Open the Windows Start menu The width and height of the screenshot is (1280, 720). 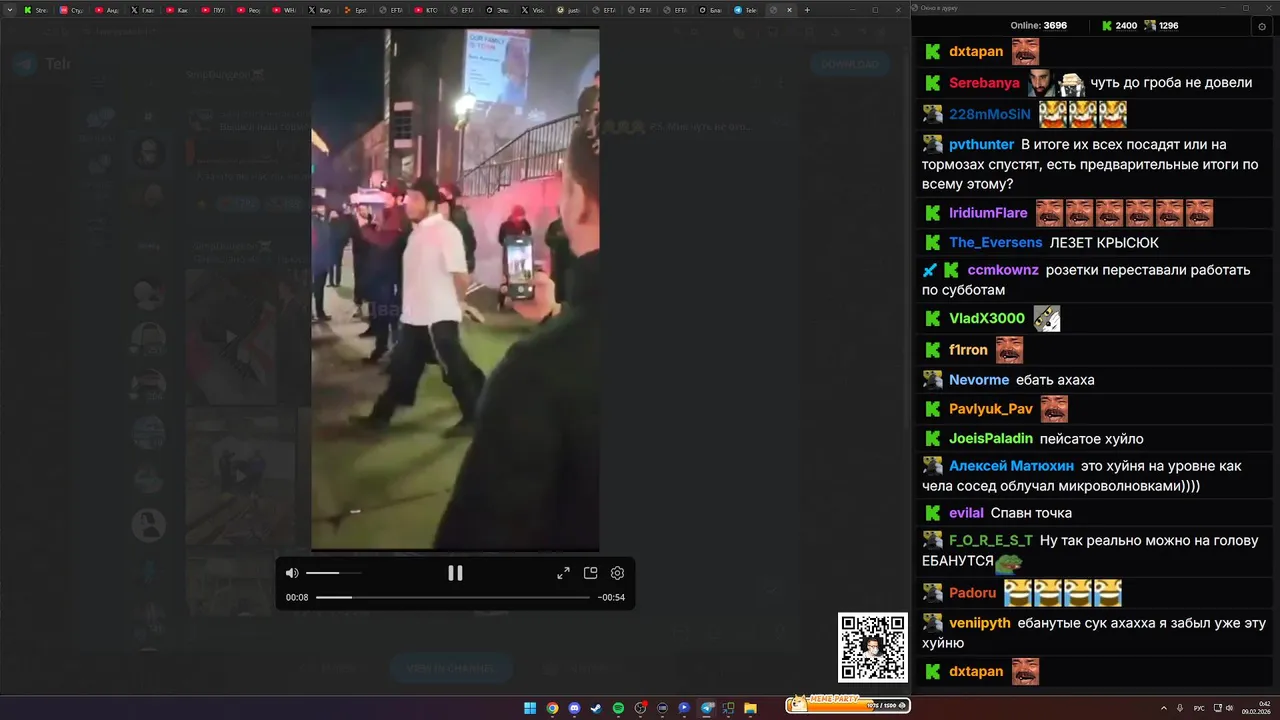(x=530, y=708)
